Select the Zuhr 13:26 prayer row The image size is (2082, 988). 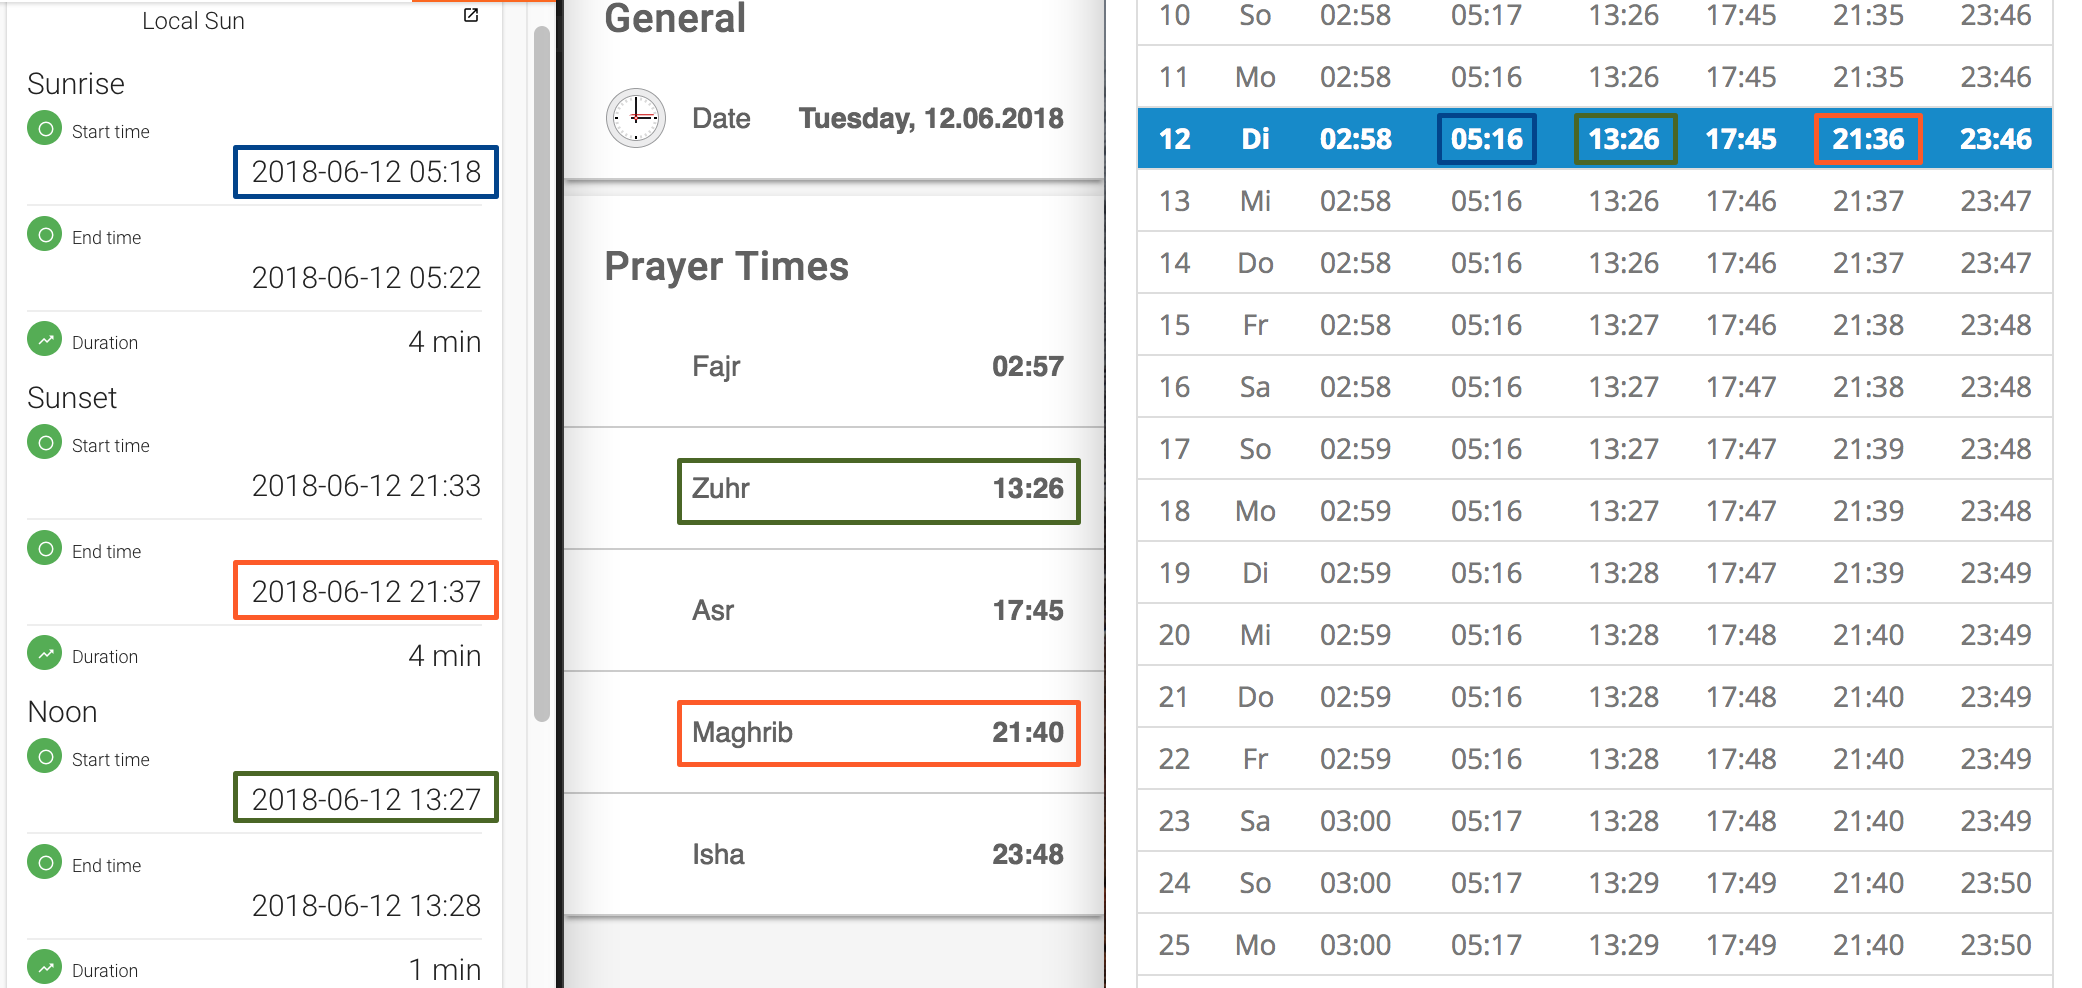[x=878, y=490]
